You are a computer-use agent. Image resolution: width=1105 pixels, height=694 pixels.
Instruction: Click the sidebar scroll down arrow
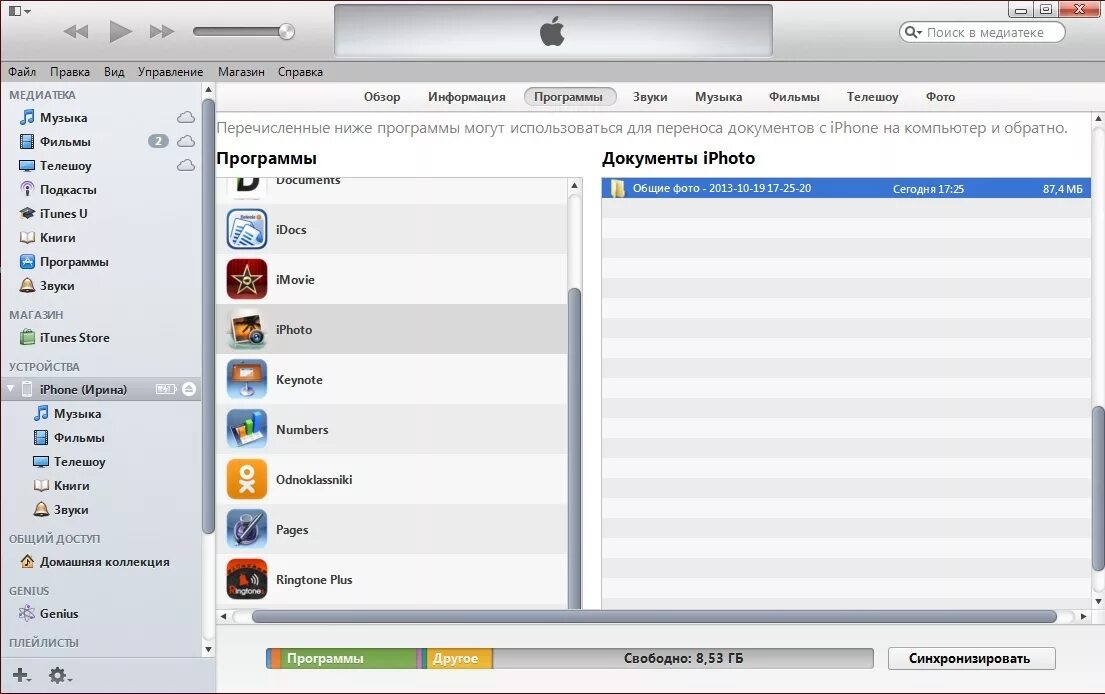tap(208, 649)
